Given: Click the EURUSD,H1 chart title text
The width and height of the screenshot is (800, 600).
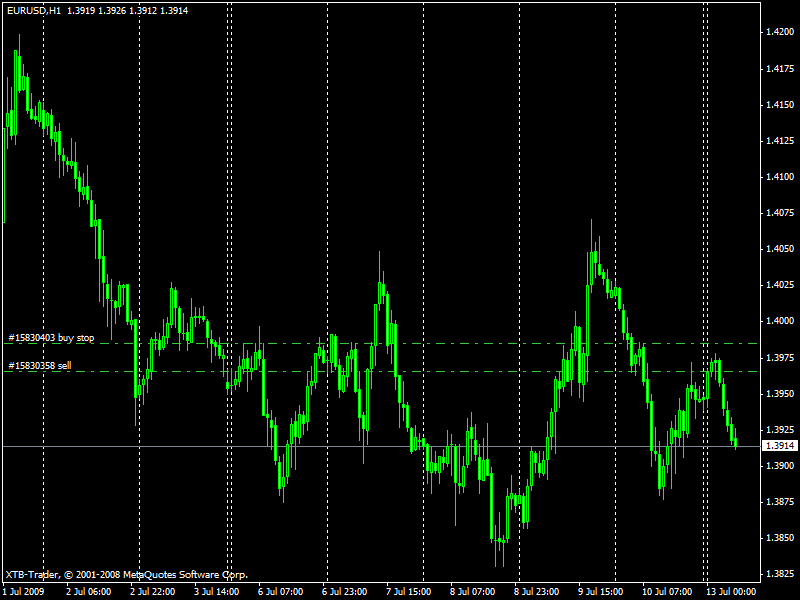Looking at the screenshot, I should pos(33,10).
